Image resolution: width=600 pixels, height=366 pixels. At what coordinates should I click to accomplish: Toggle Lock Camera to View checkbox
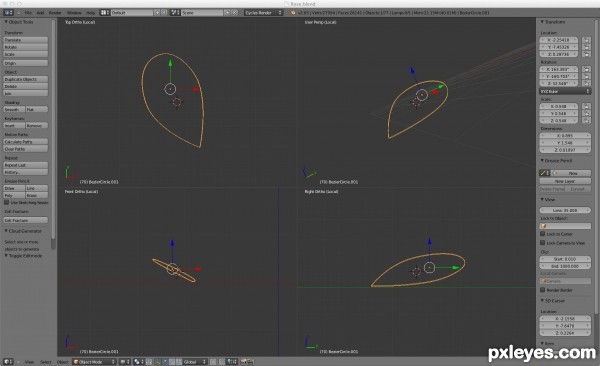point(543,243)
